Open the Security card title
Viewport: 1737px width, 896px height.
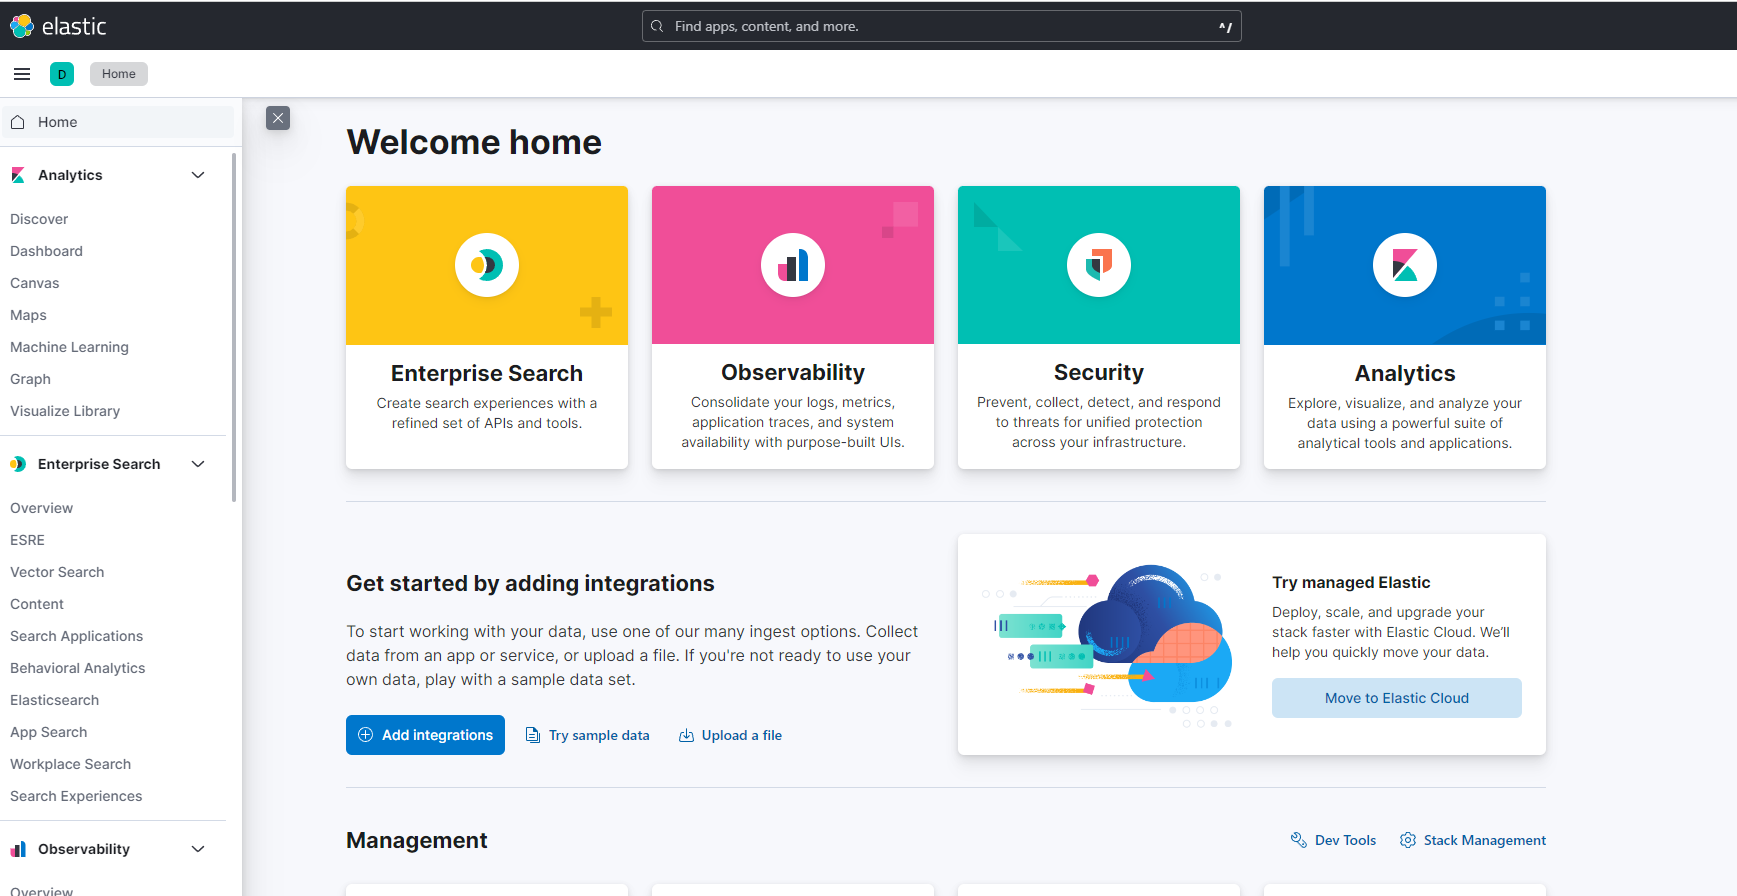(1099, 372)
